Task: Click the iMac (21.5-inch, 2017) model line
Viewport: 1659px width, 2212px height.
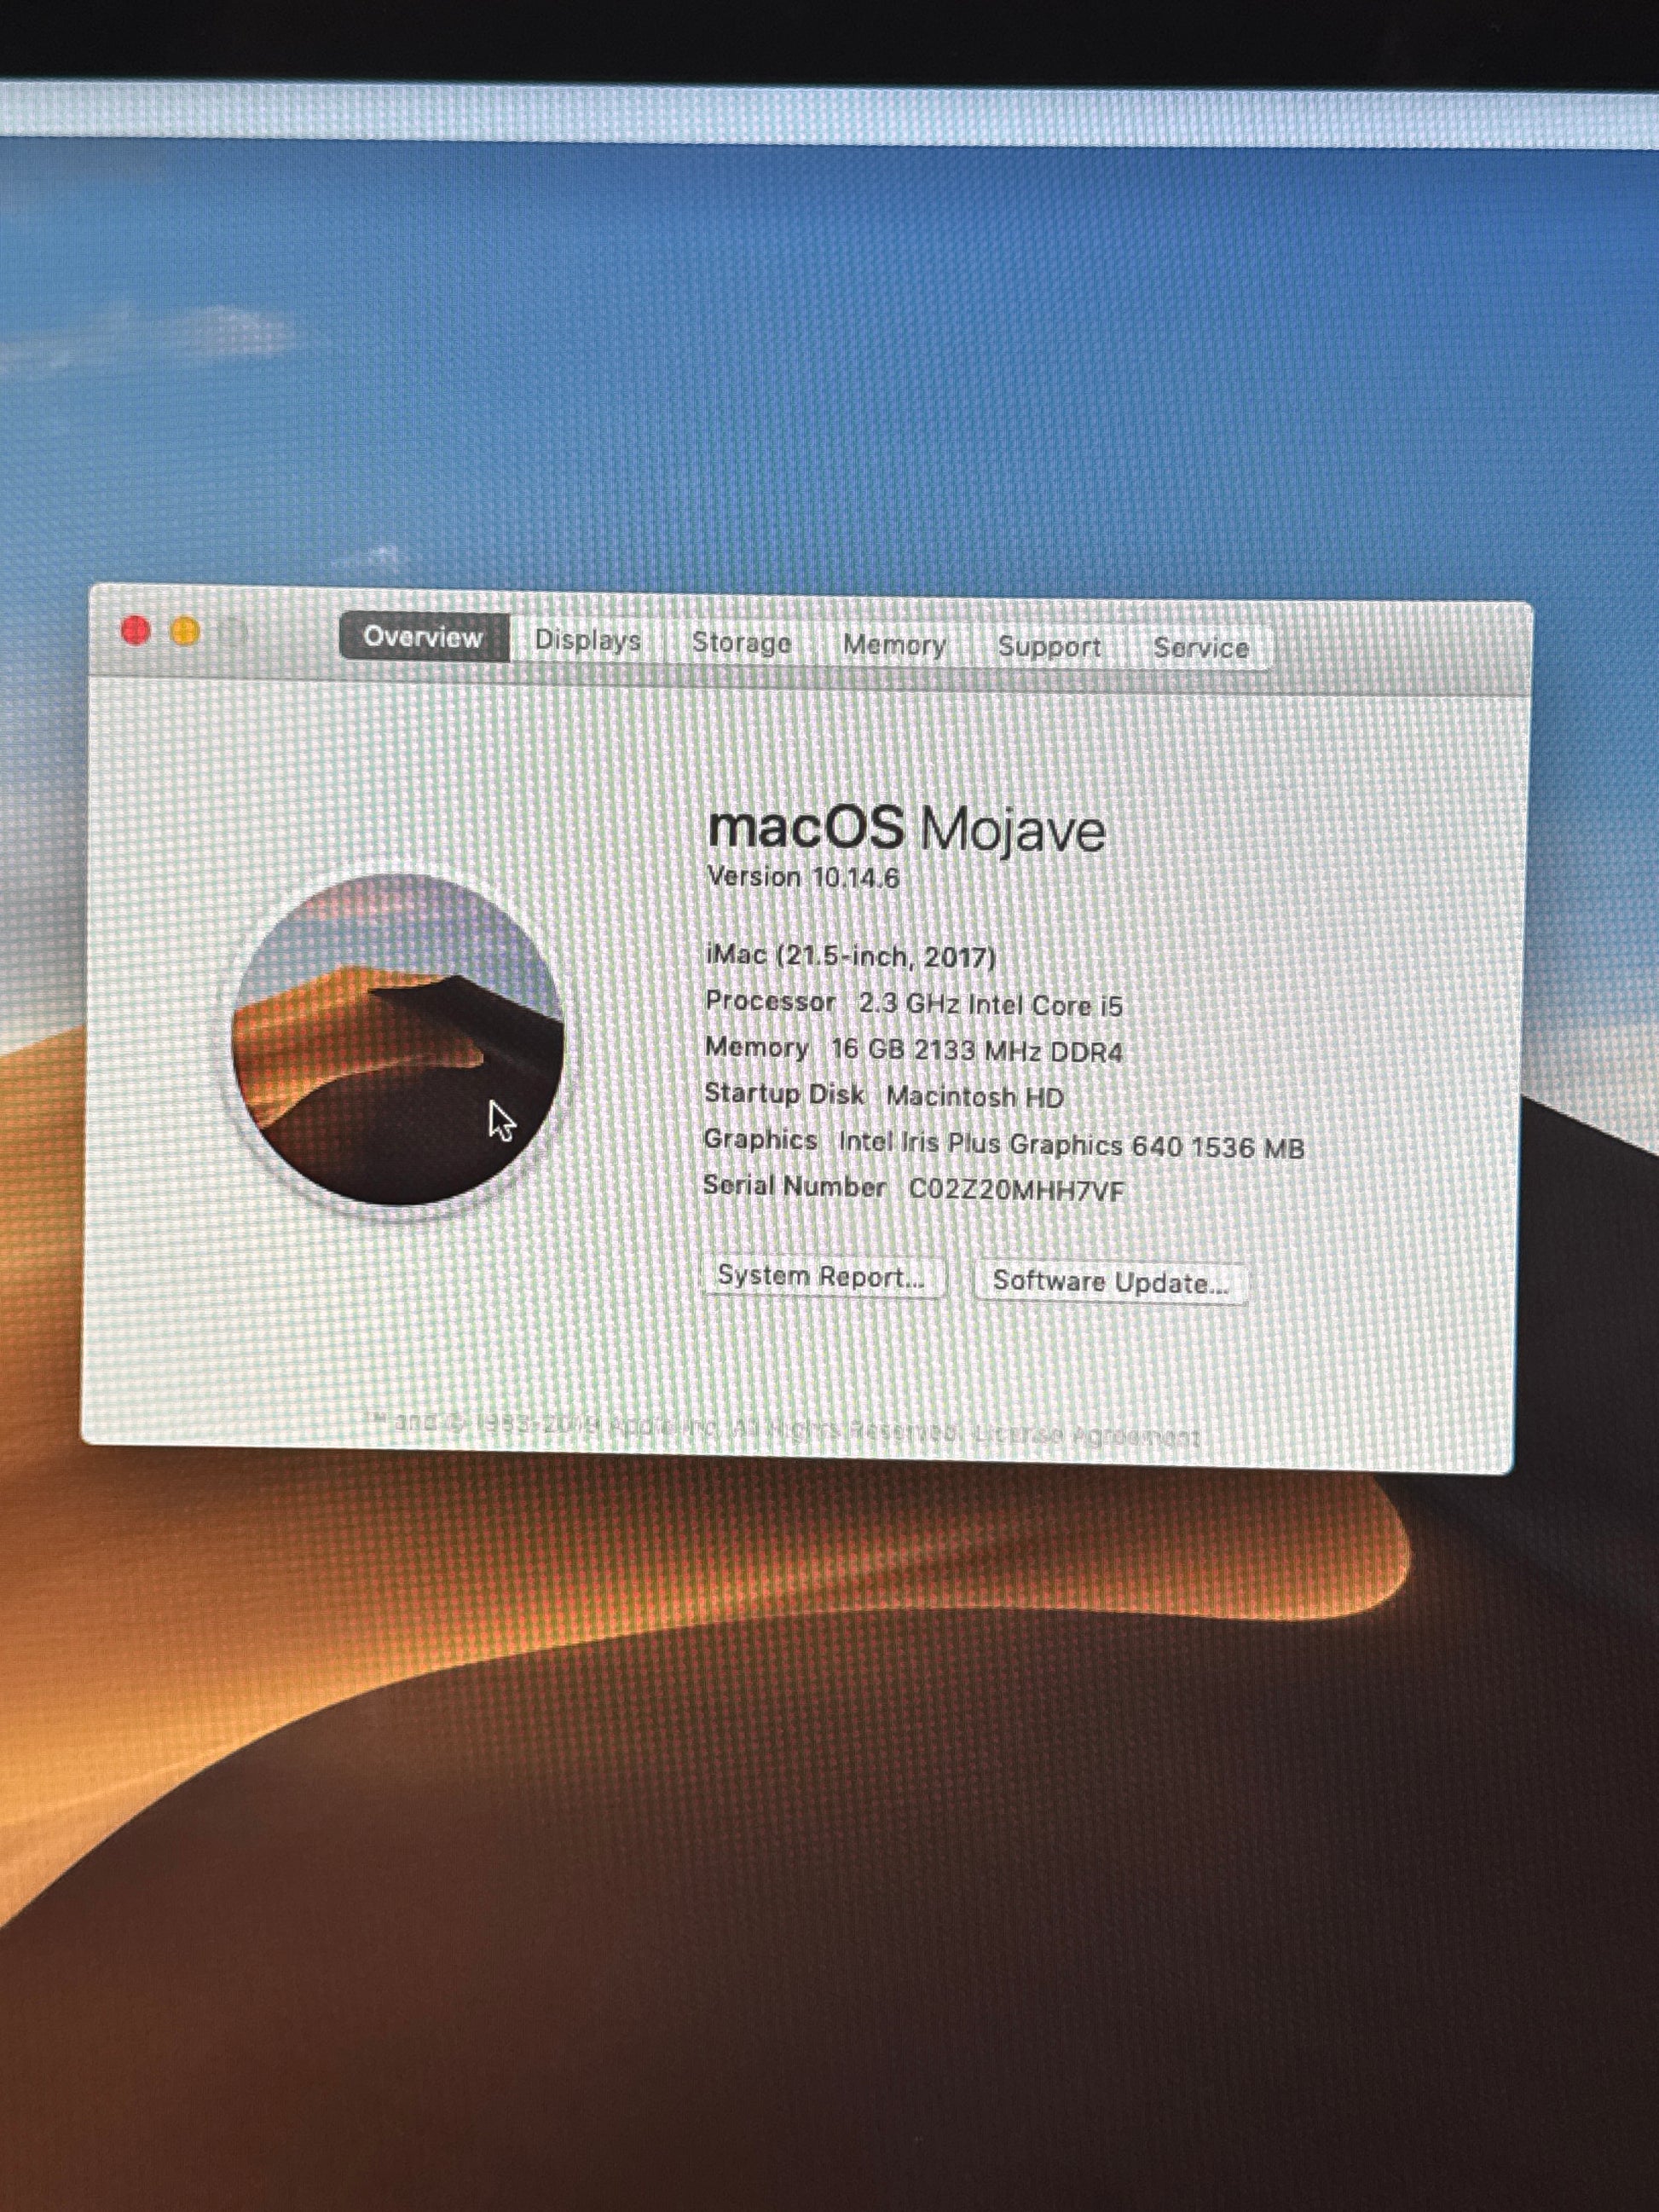Action: 851,957
